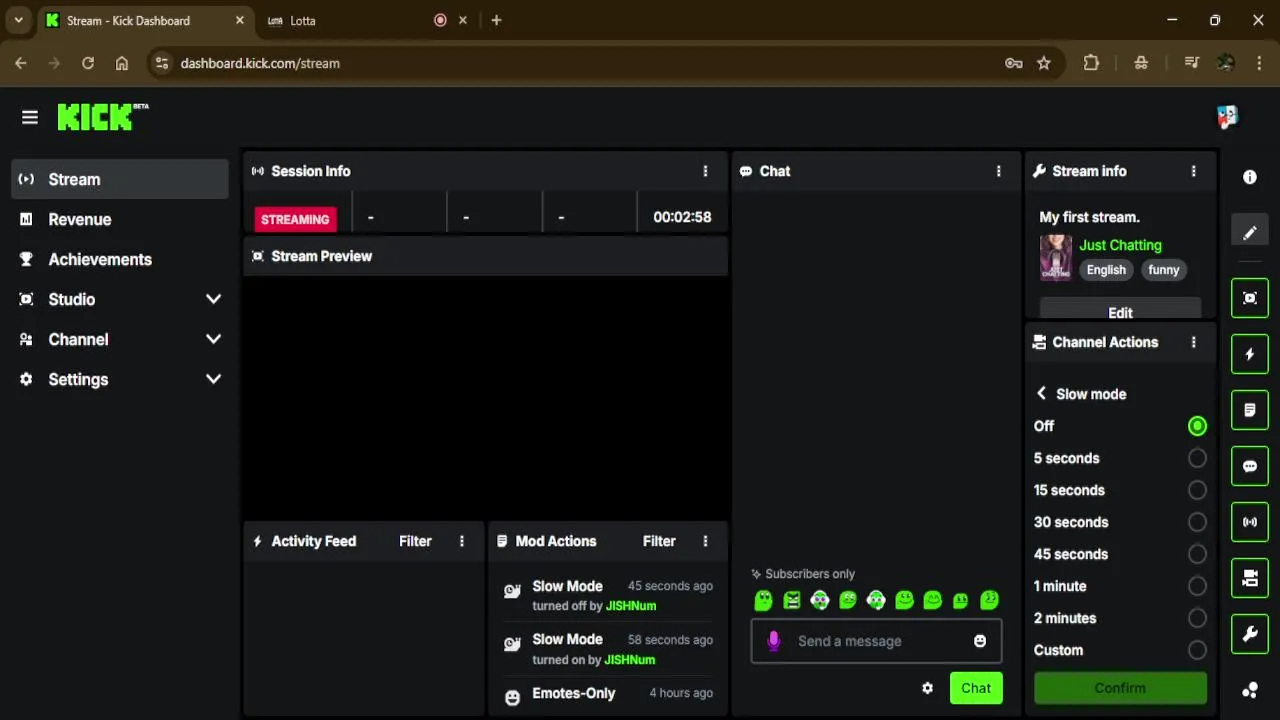The image size is (1280, 720).
Task: Open Mod Actions Filter dropdown
Action: [659, 541]
